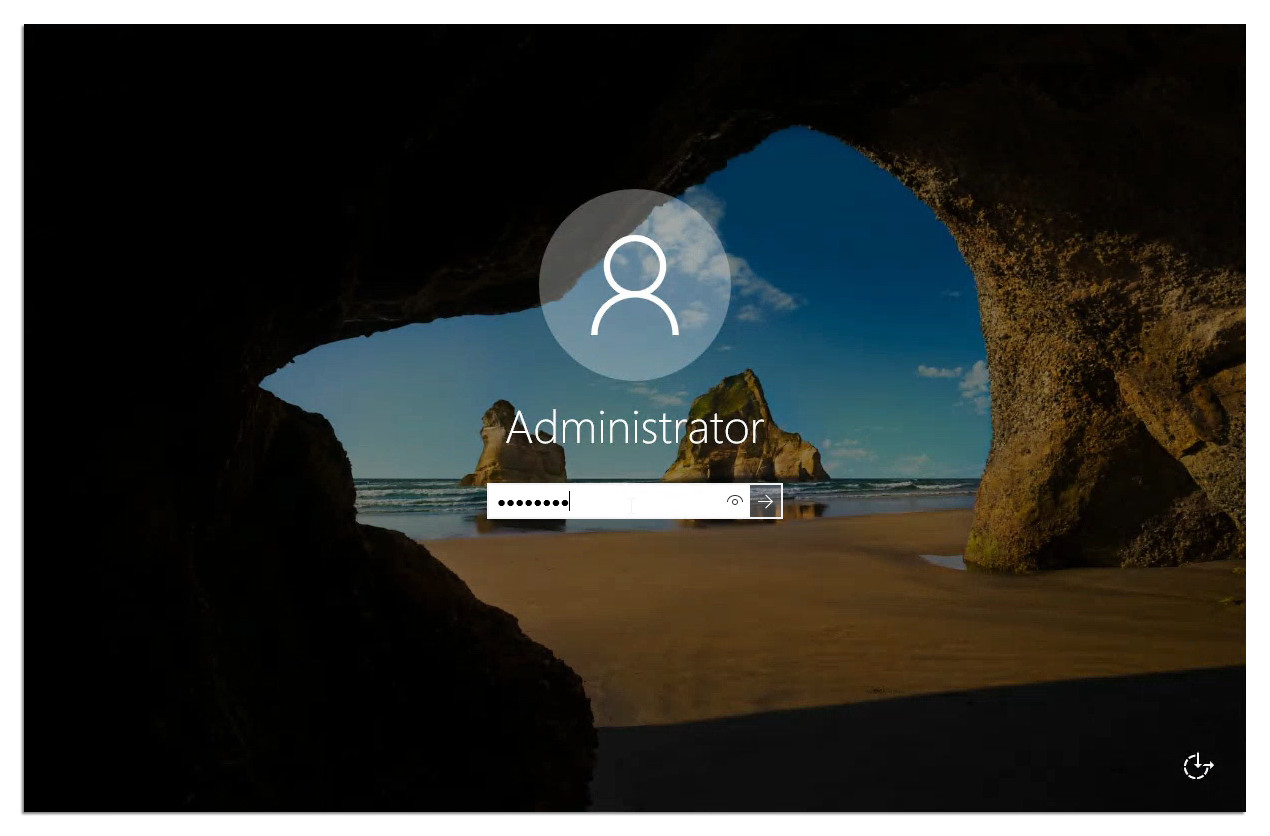Toggle password visibility in the password box
The height and width of the screenshot is (836, 1270).
coord(735,501)
